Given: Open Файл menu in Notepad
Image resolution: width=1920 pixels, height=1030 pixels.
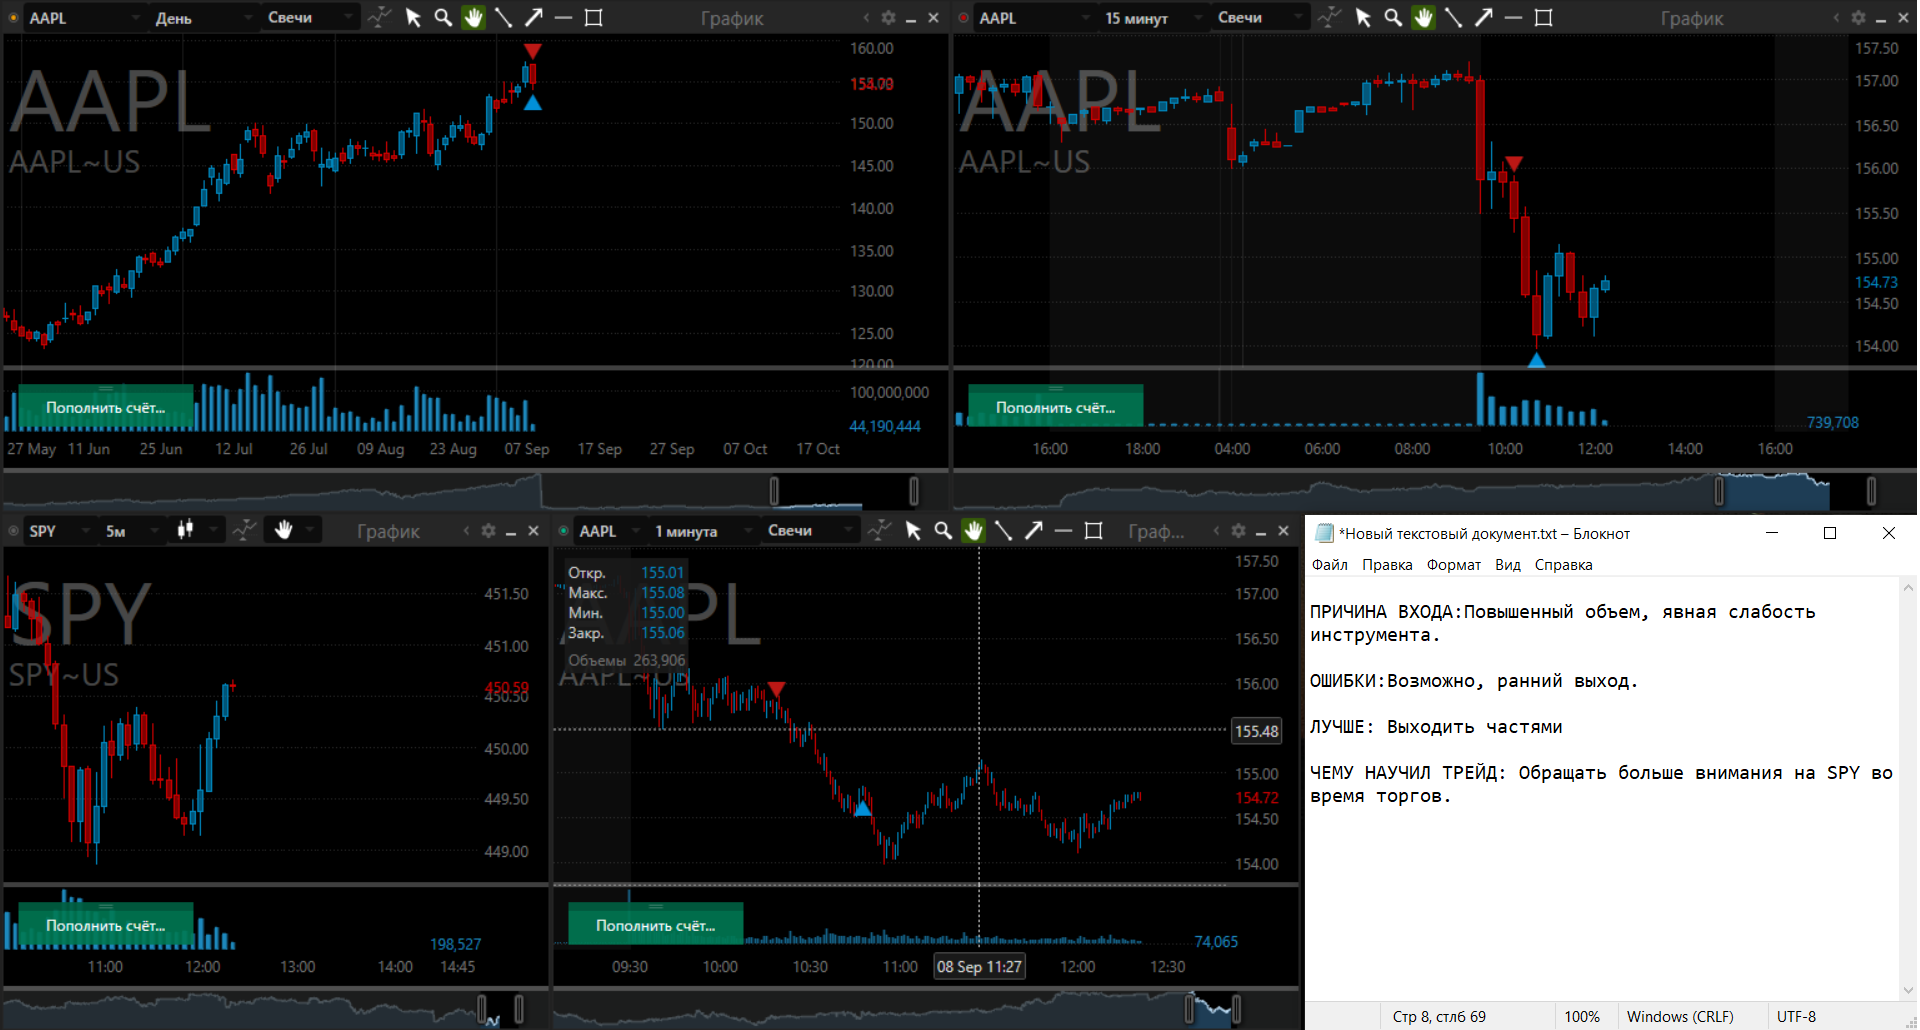Looking at the screenshot, I should [1330, 565].
